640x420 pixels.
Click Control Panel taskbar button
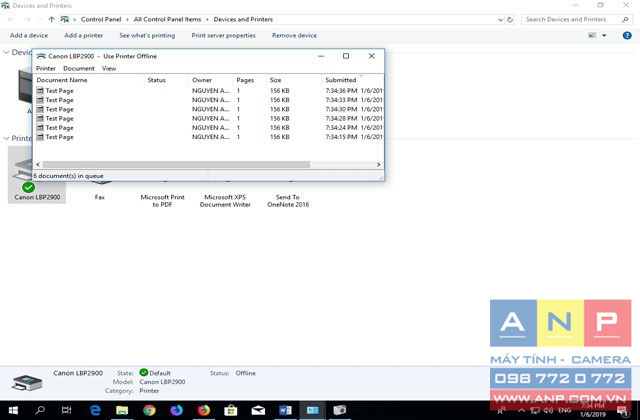point(313,410)
